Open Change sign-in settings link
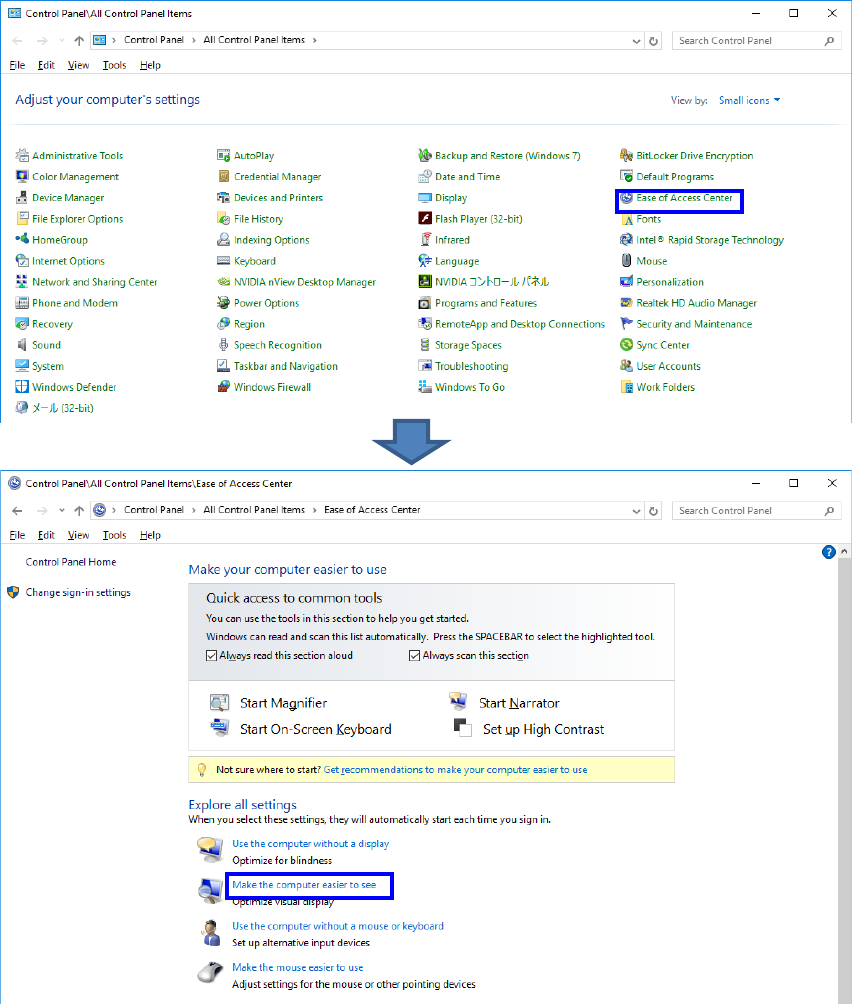The height and width of the screenshot is (1004, 852). click(78, 592)
